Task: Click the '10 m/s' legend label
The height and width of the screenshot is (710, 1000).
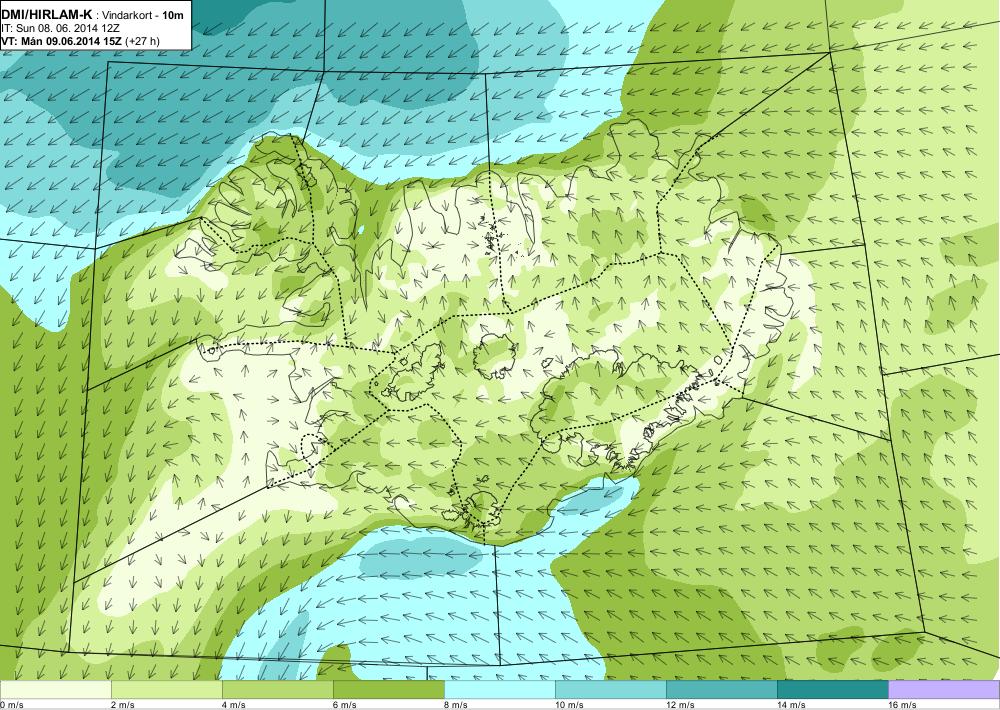Action: point(570,705)
